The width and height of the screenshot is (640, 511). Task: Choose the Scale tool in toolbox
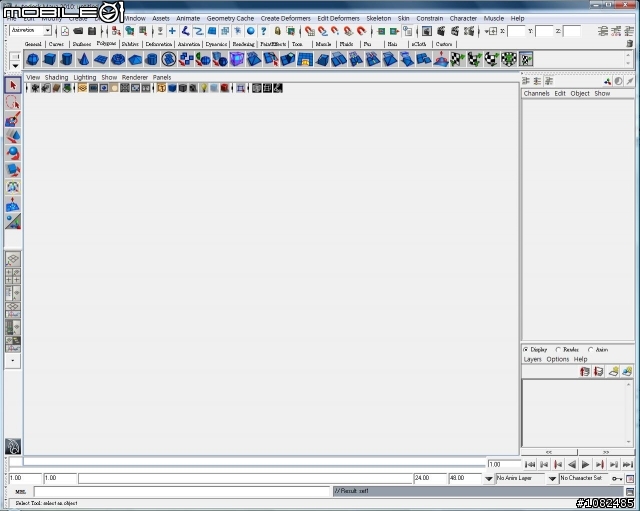pos(13,170)
